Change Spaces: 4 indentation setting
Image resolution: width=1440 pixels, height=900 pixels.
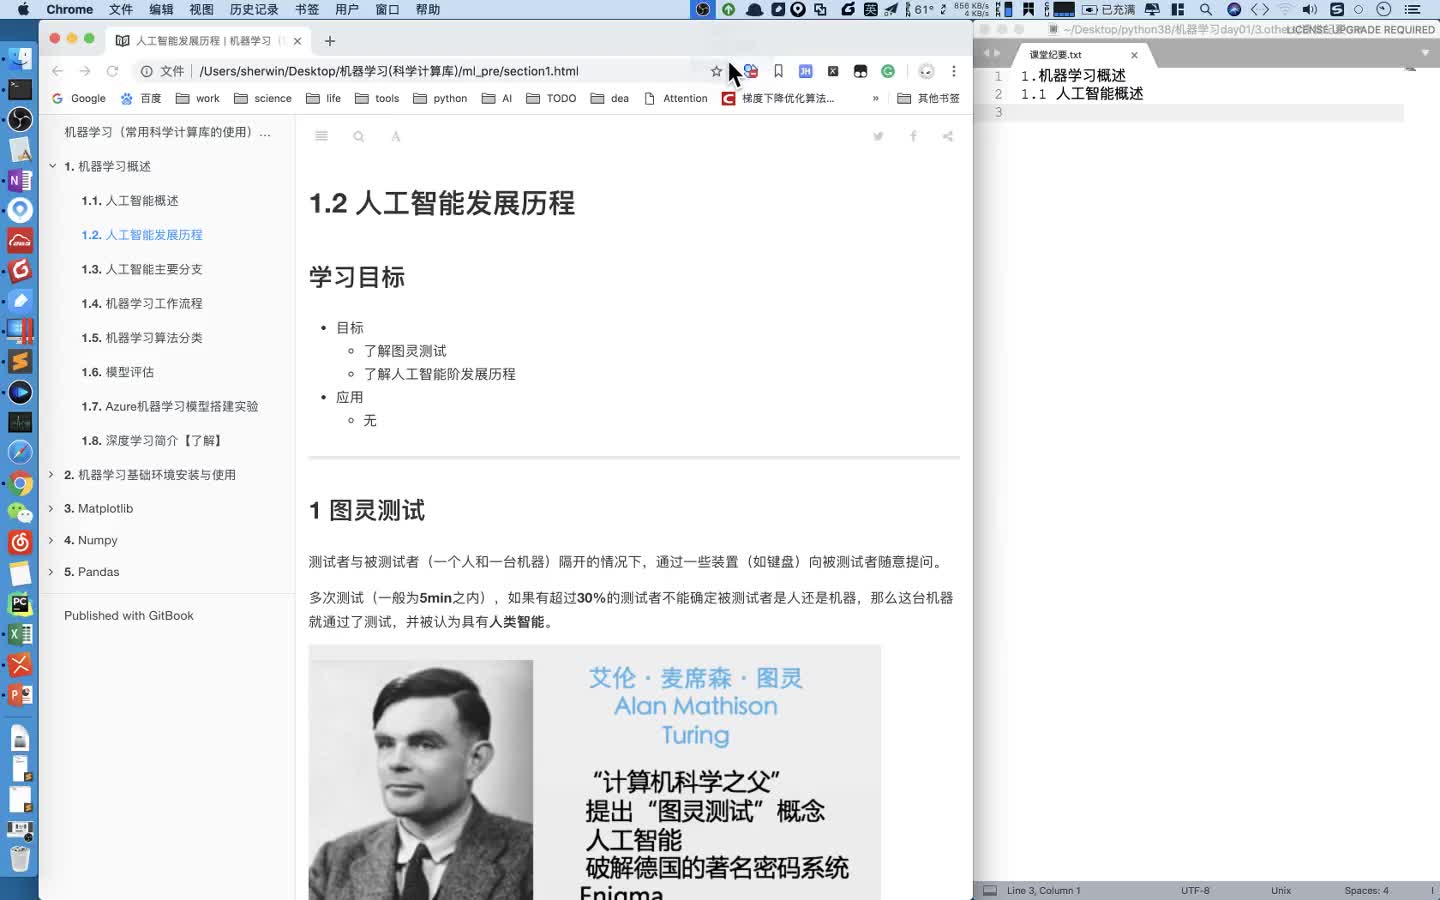[1366, 890]
